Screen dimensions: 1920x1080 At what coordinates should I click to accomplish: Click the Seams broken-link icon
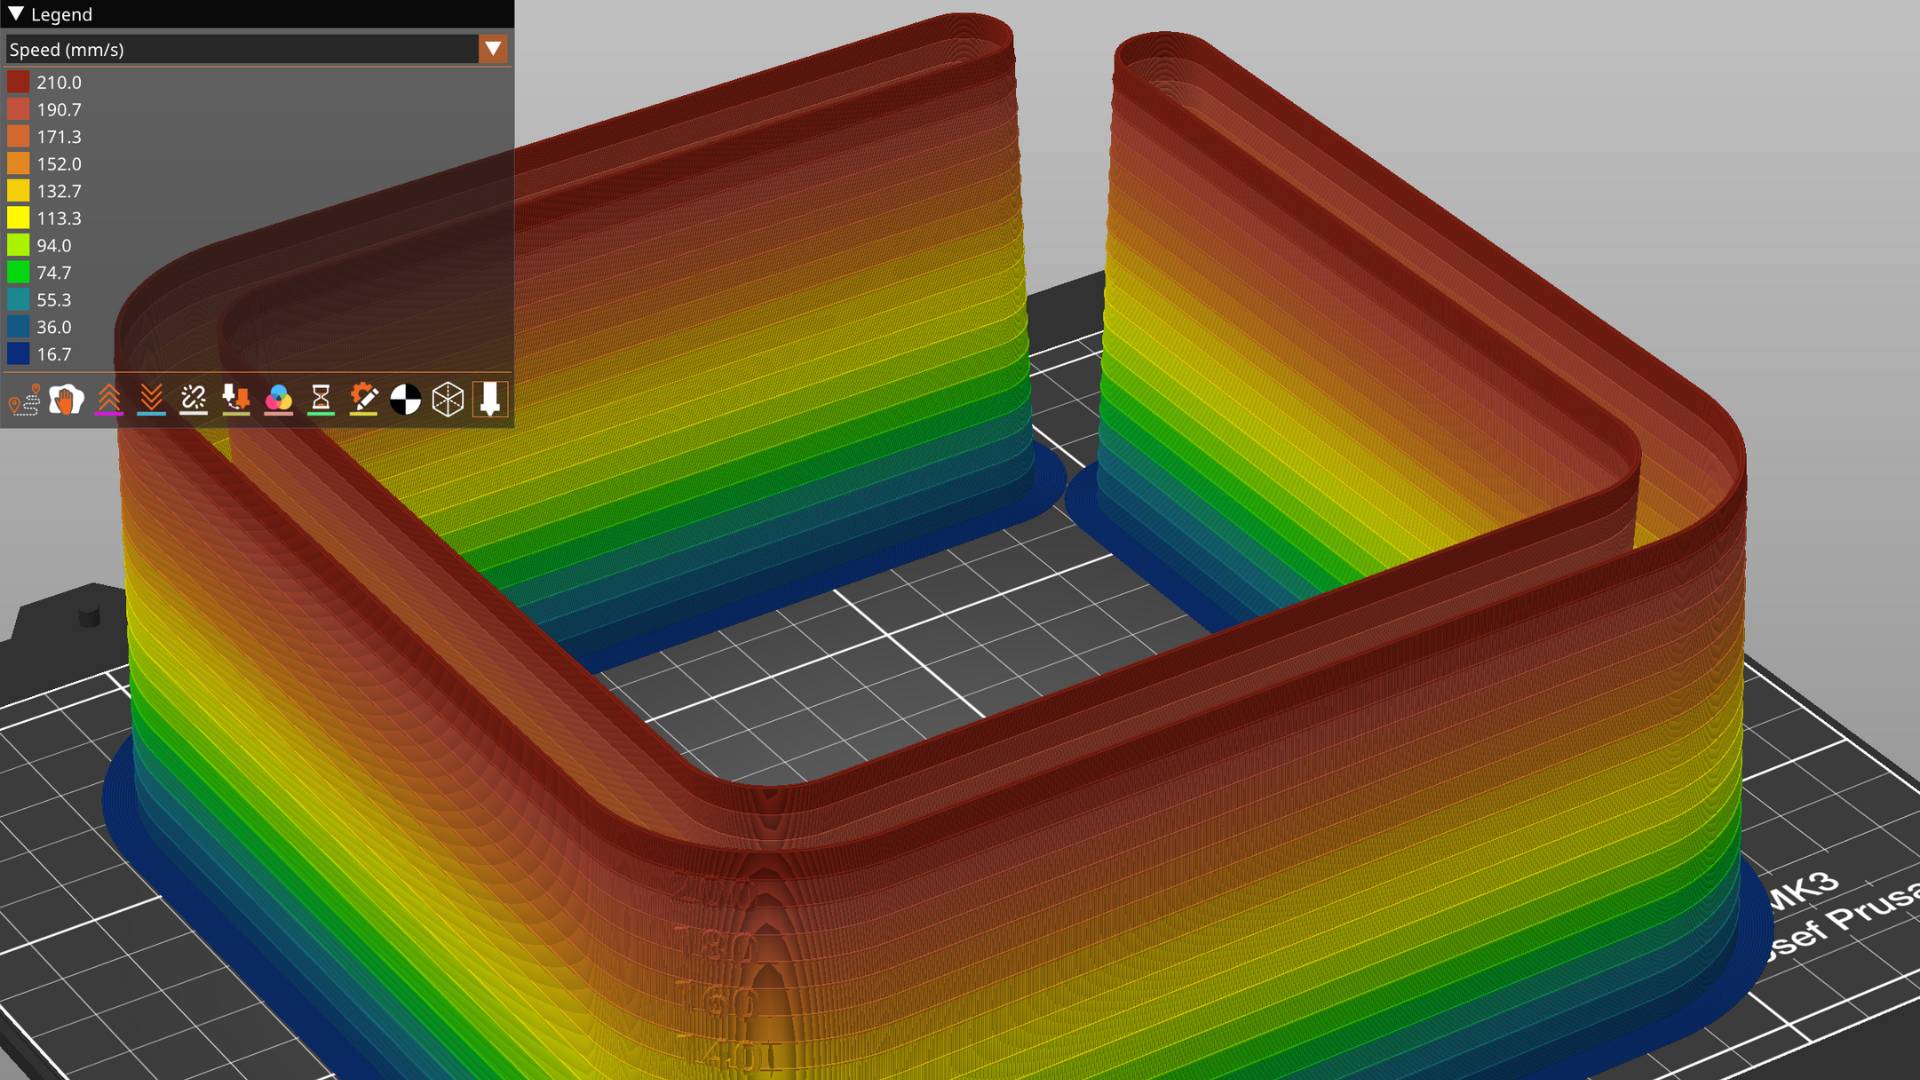tap(193, 400)
